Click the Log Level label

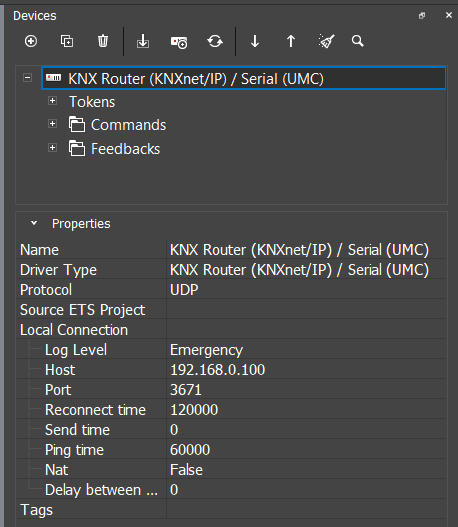76,350
